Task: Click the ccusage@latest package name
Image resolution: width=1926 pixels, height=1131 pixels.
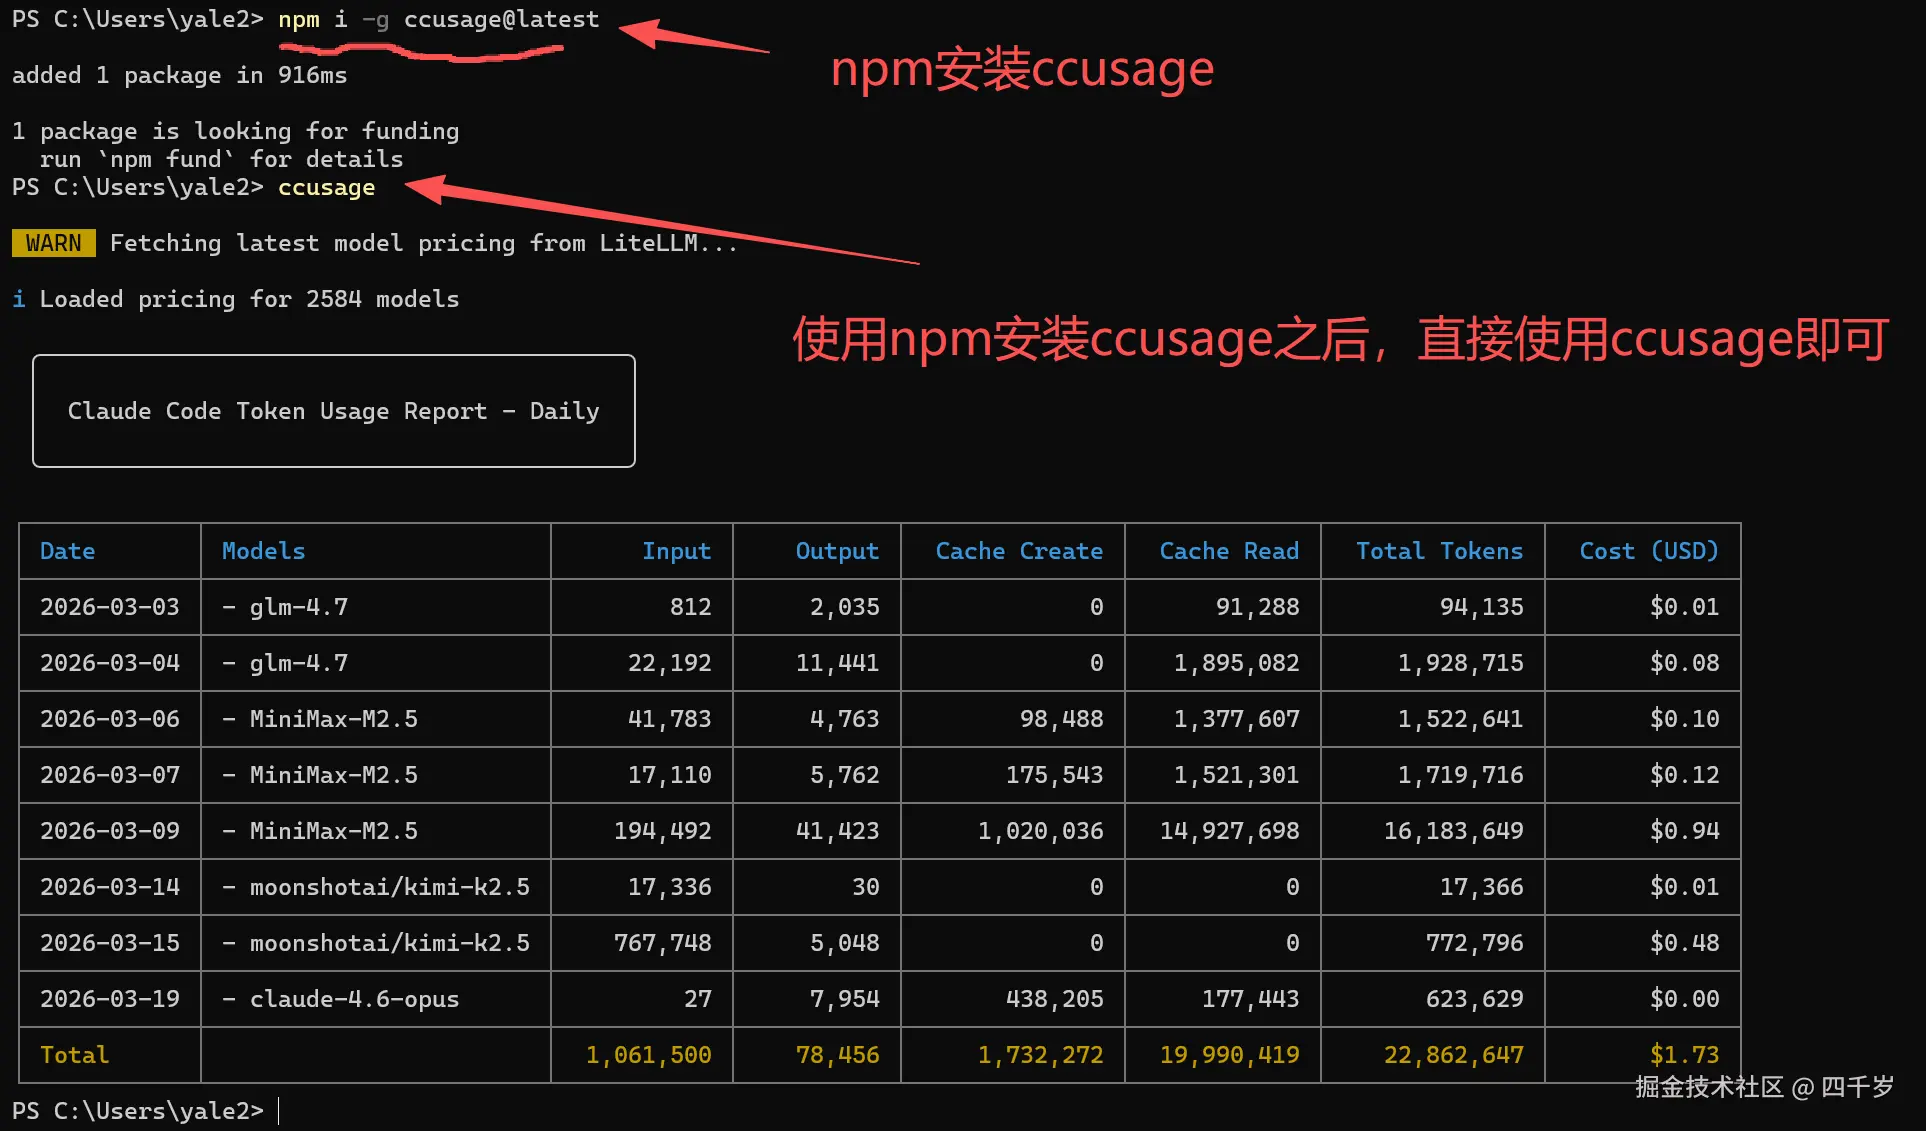Action: (501, 18)
